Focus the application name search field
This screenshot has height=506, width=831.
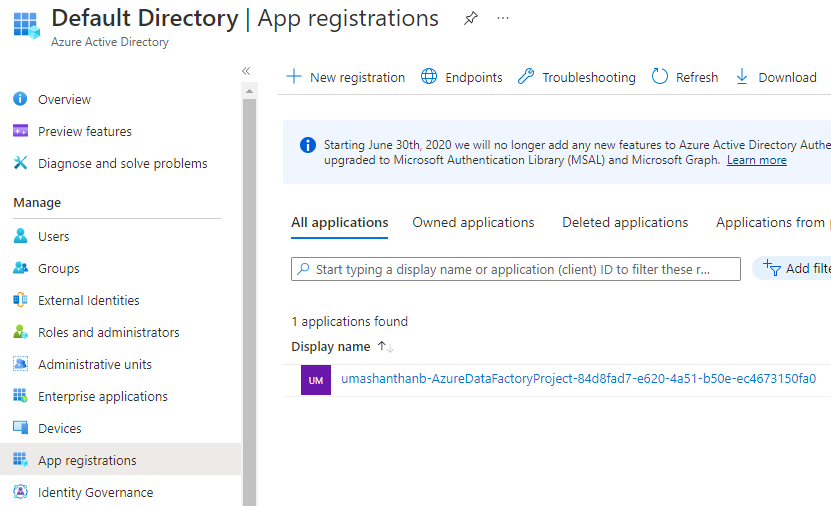[516, 269]
